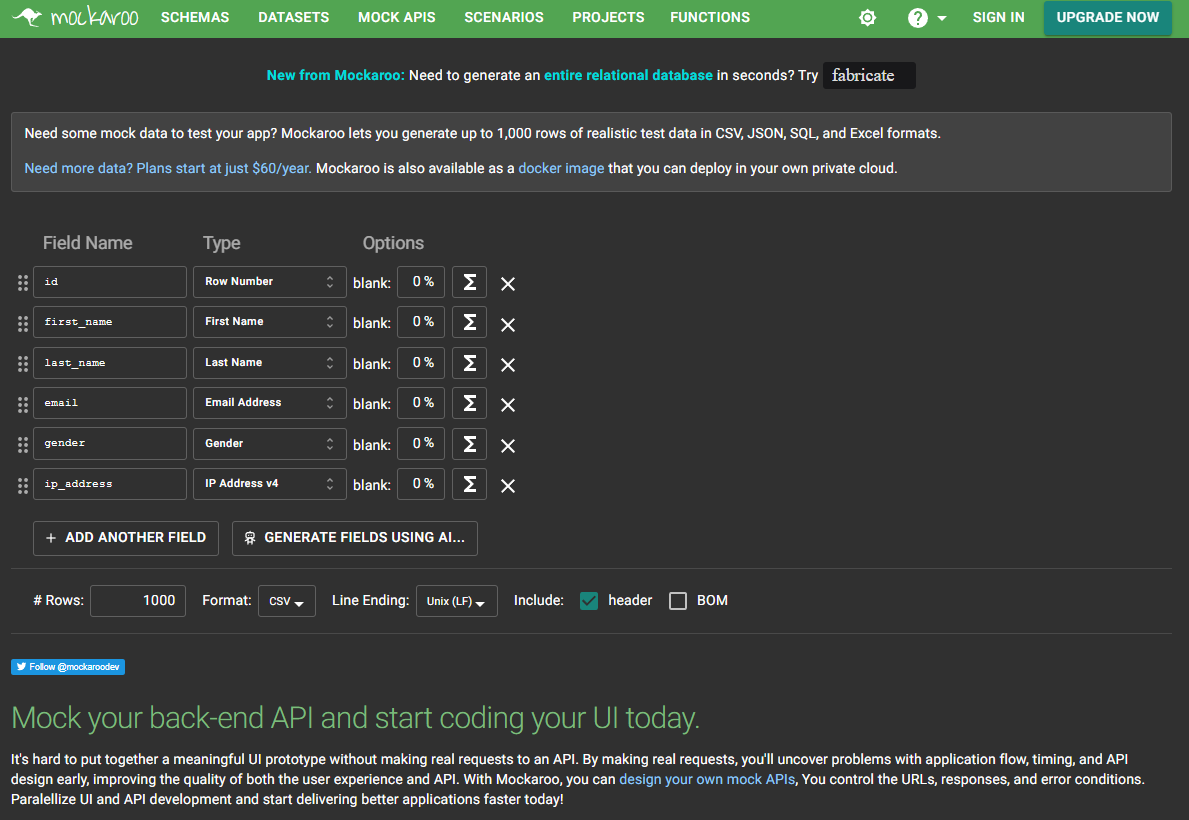Edit the first_name field name box
Image resolution: width=1189 pixels, height=820 pixels.
[110, 322]
